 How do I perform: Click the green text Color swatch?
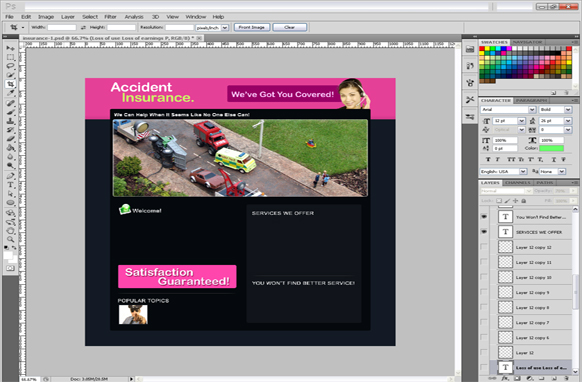coord(551,148)
